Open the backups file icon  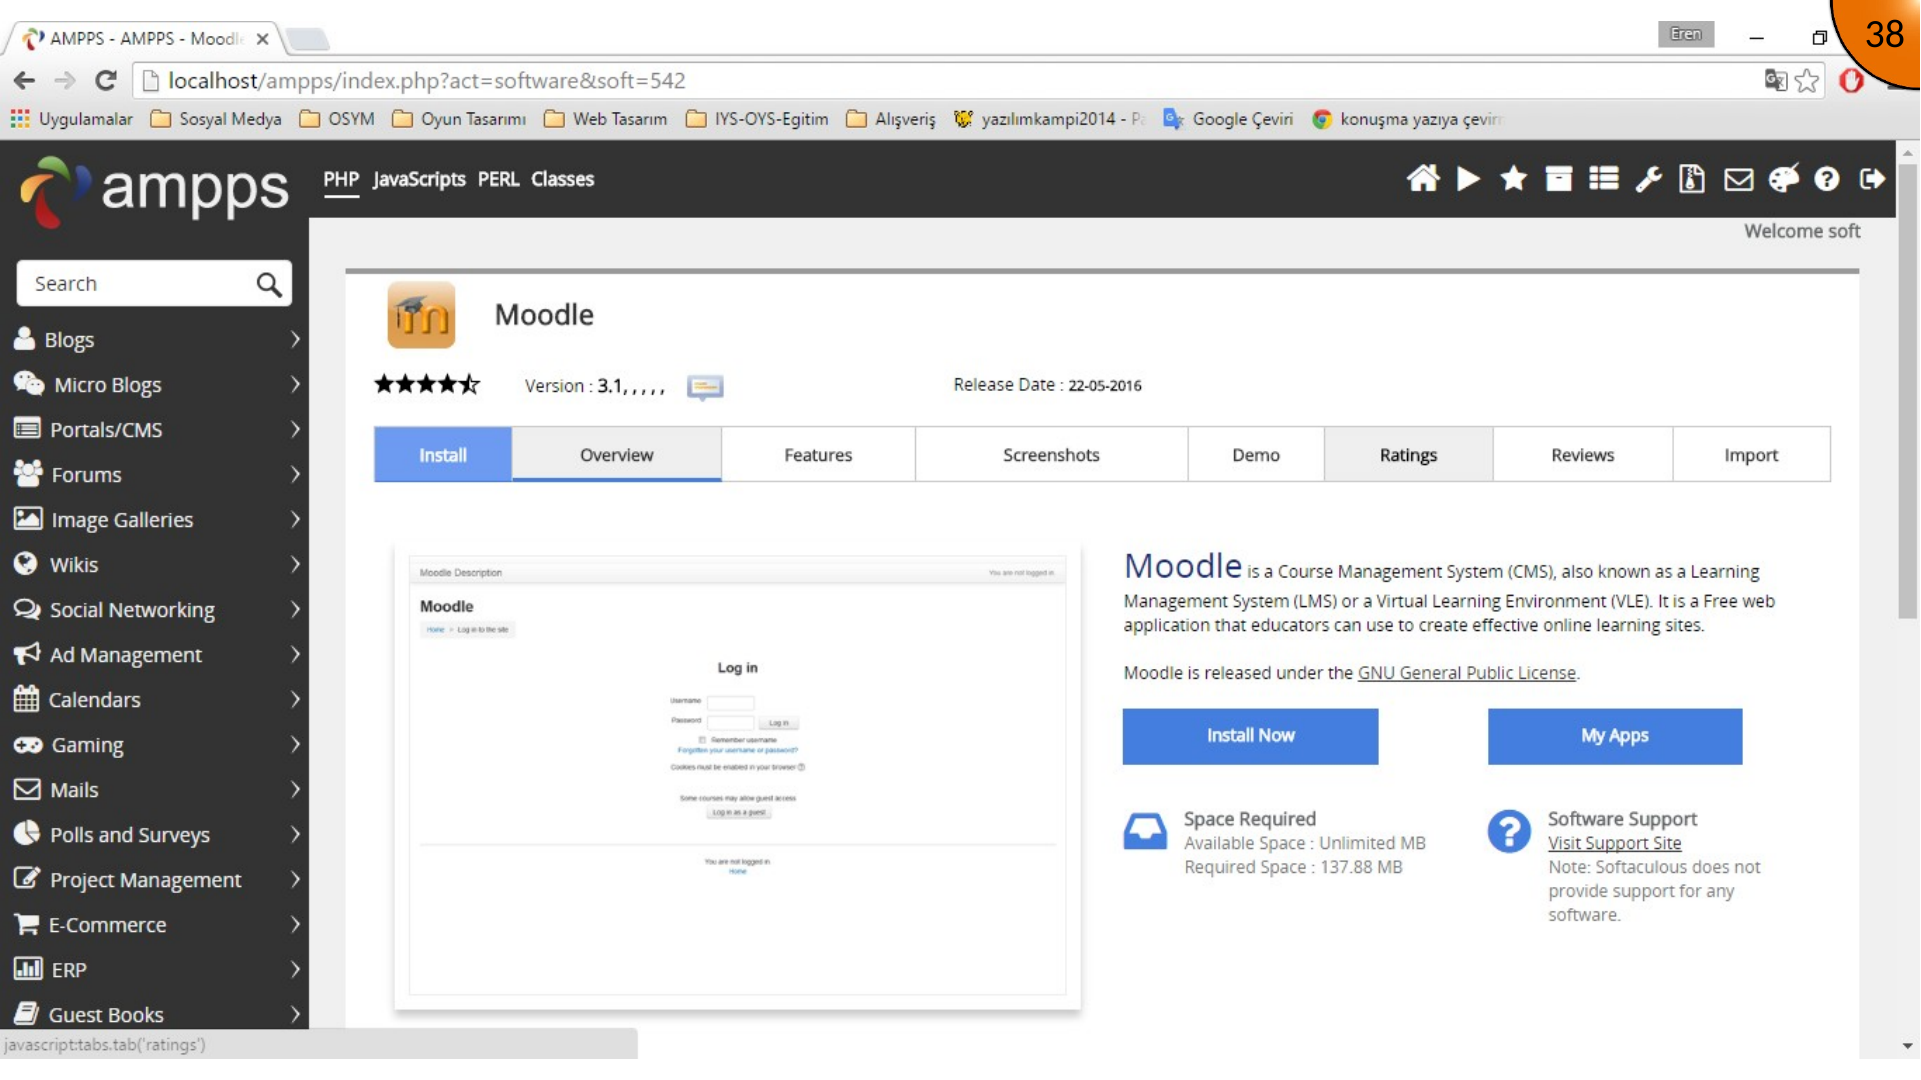coord(1692,179)
